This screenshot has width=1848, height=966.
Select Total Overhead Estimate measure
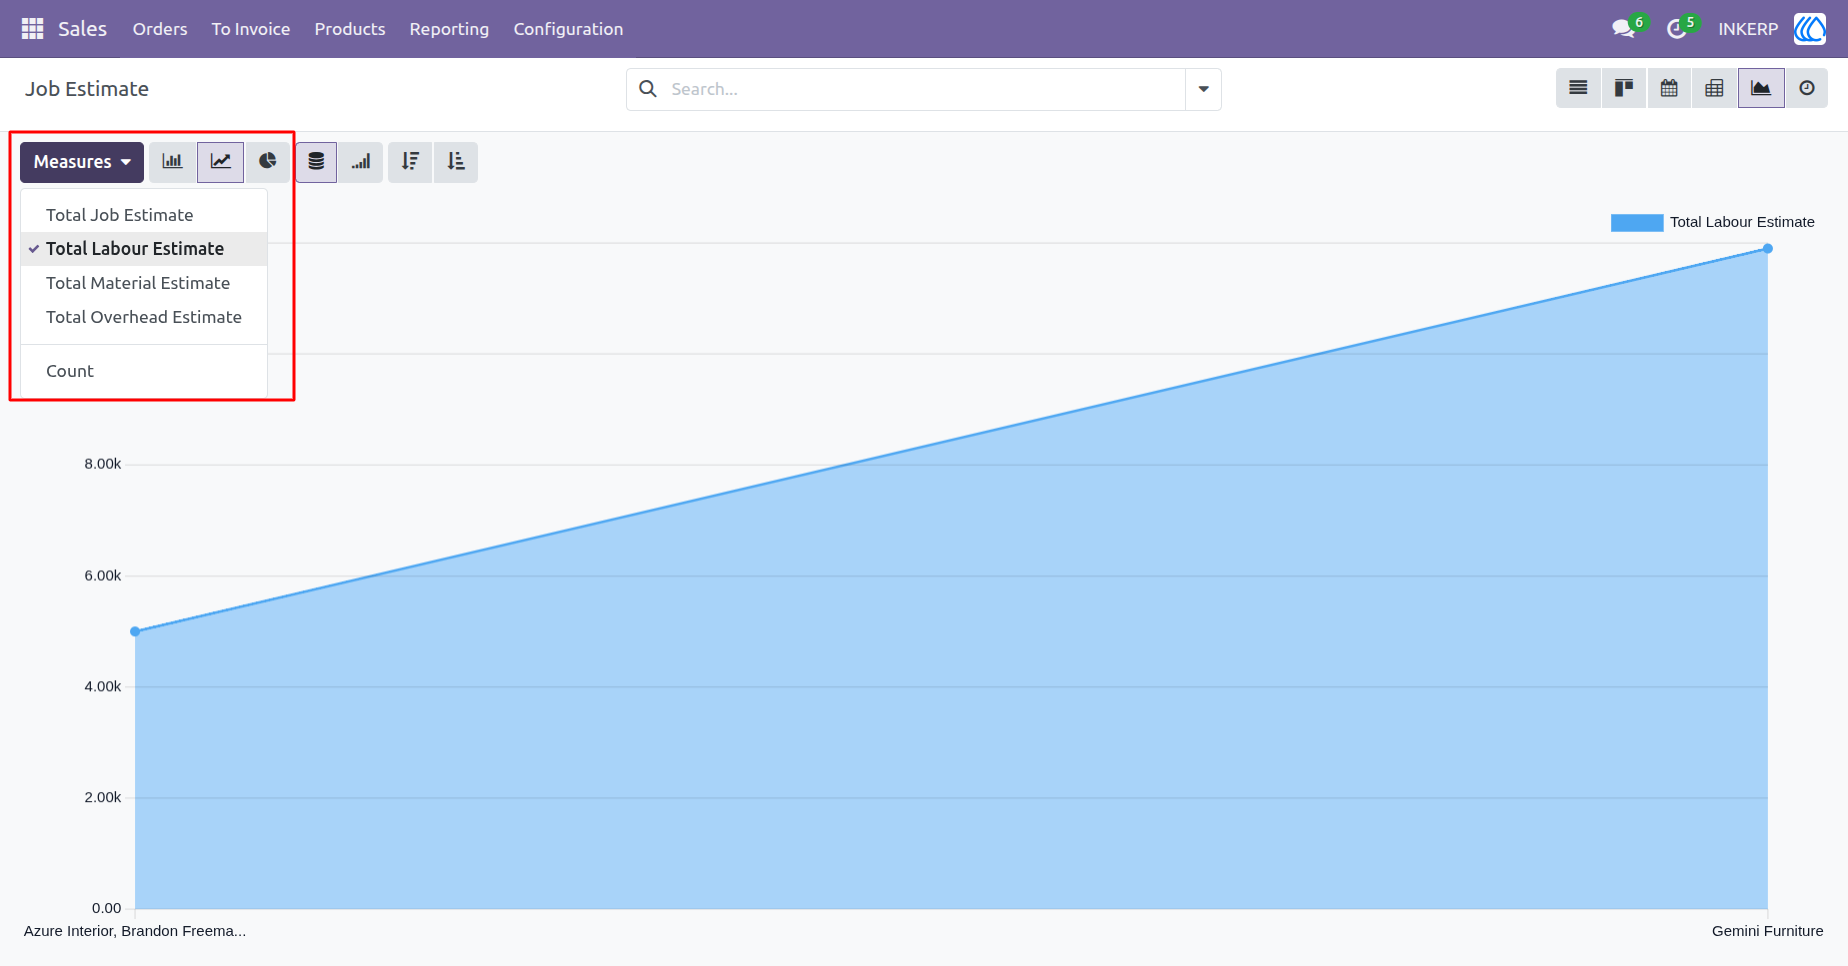pyautogui.click(x=144, y=317)
